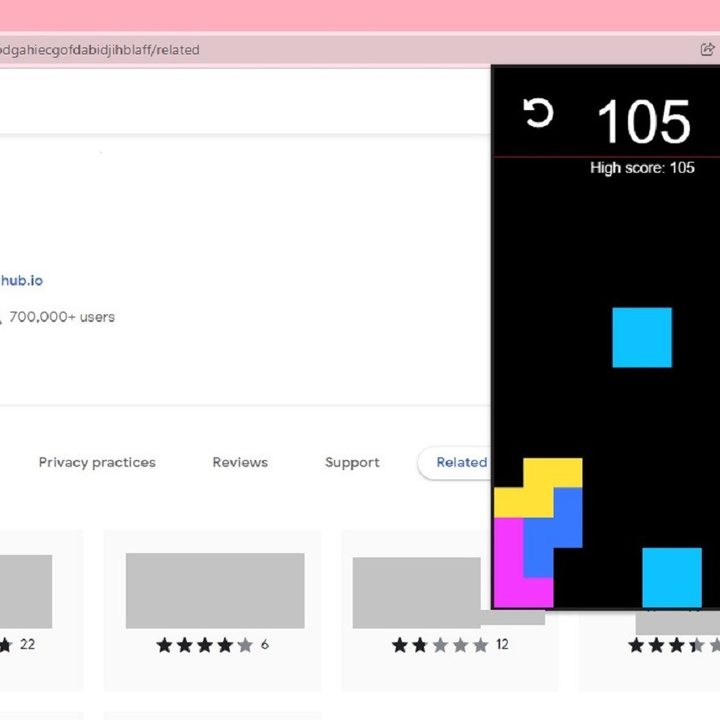Open related extension thumbnail rated 6 reviews
This screenshot has width=720, height=720.
tap(215, 591)
